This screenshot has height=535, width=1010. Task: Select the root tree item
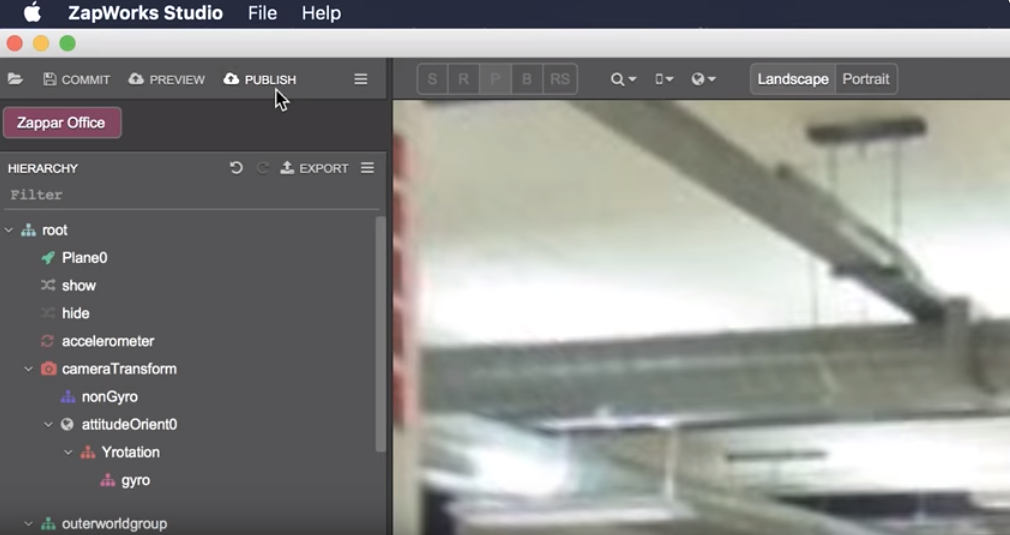click(55, 230)
